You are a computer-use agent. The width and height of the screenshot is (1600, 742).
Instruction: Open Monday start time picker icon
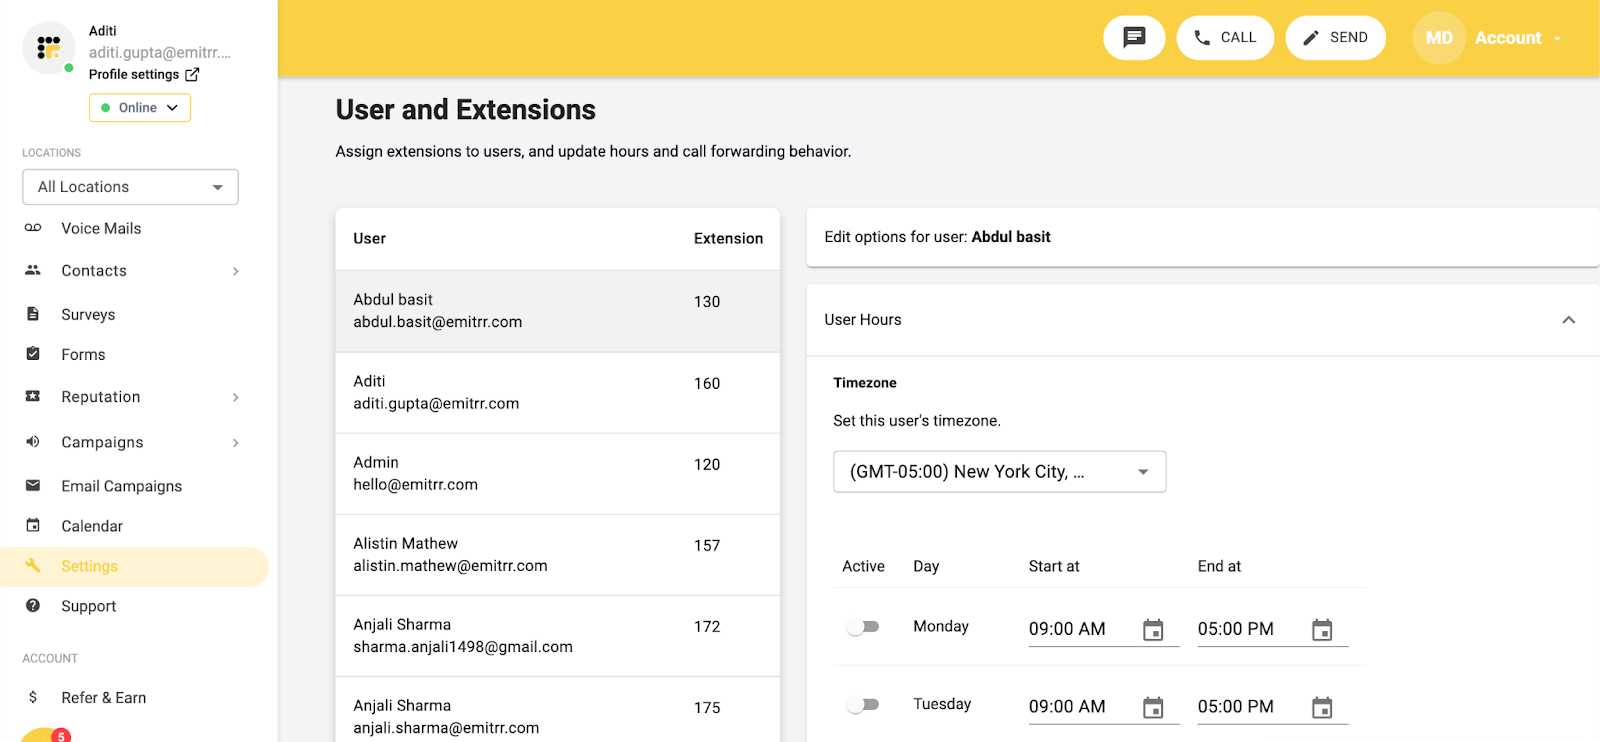point(1153,629)
